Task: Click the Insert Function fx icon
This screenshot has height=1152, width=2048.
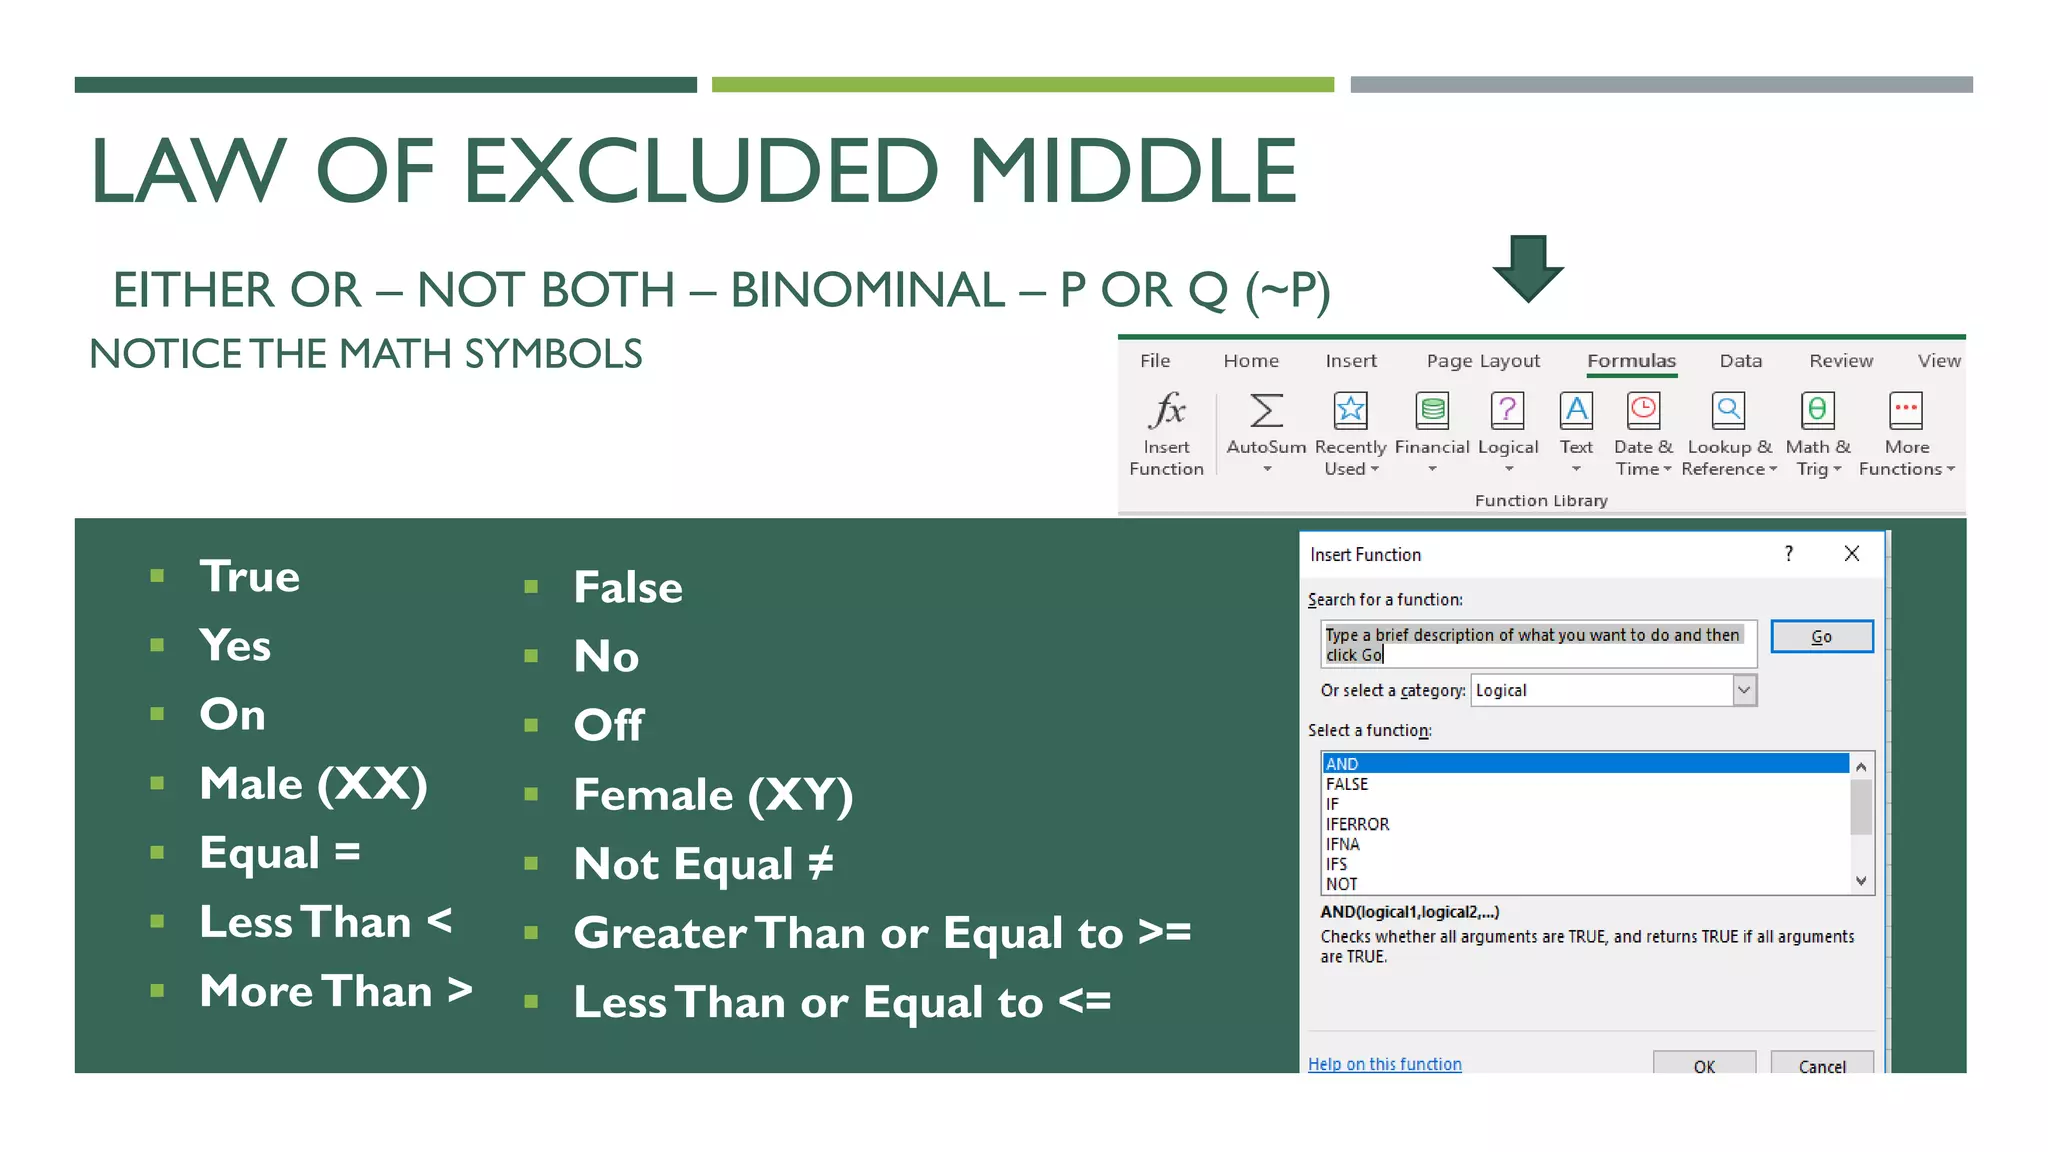Action: click(x=1166, y=410)
